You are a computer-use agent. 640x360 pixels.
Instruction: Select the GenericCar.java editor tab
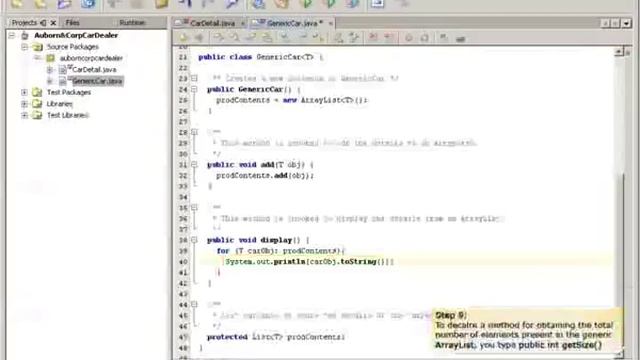(x=291, y=23)
